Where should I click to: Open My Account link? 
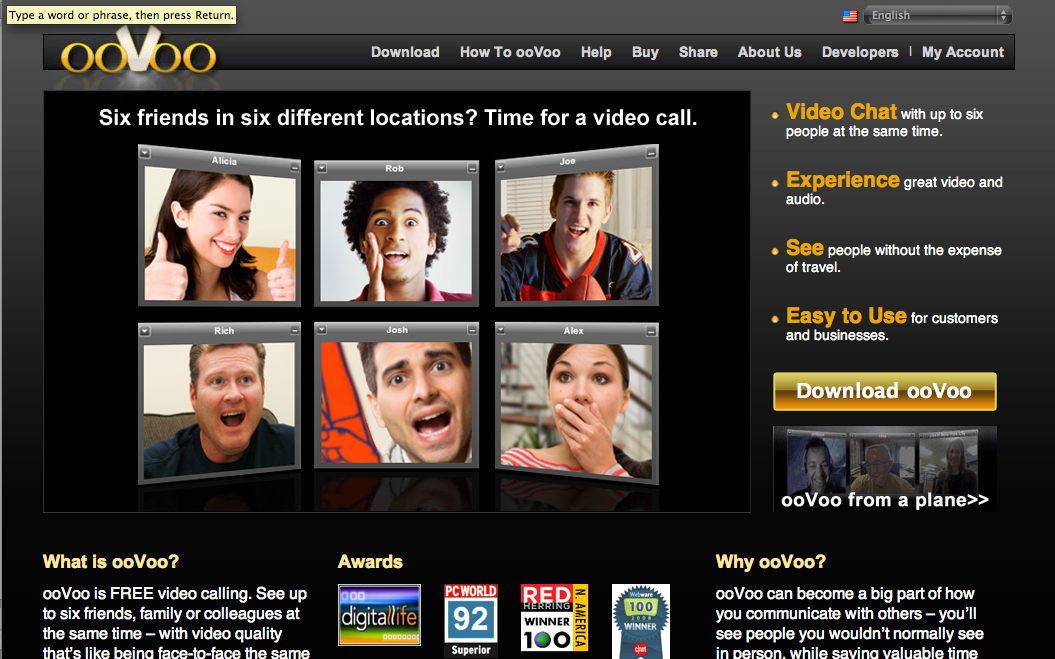point(963,52)
